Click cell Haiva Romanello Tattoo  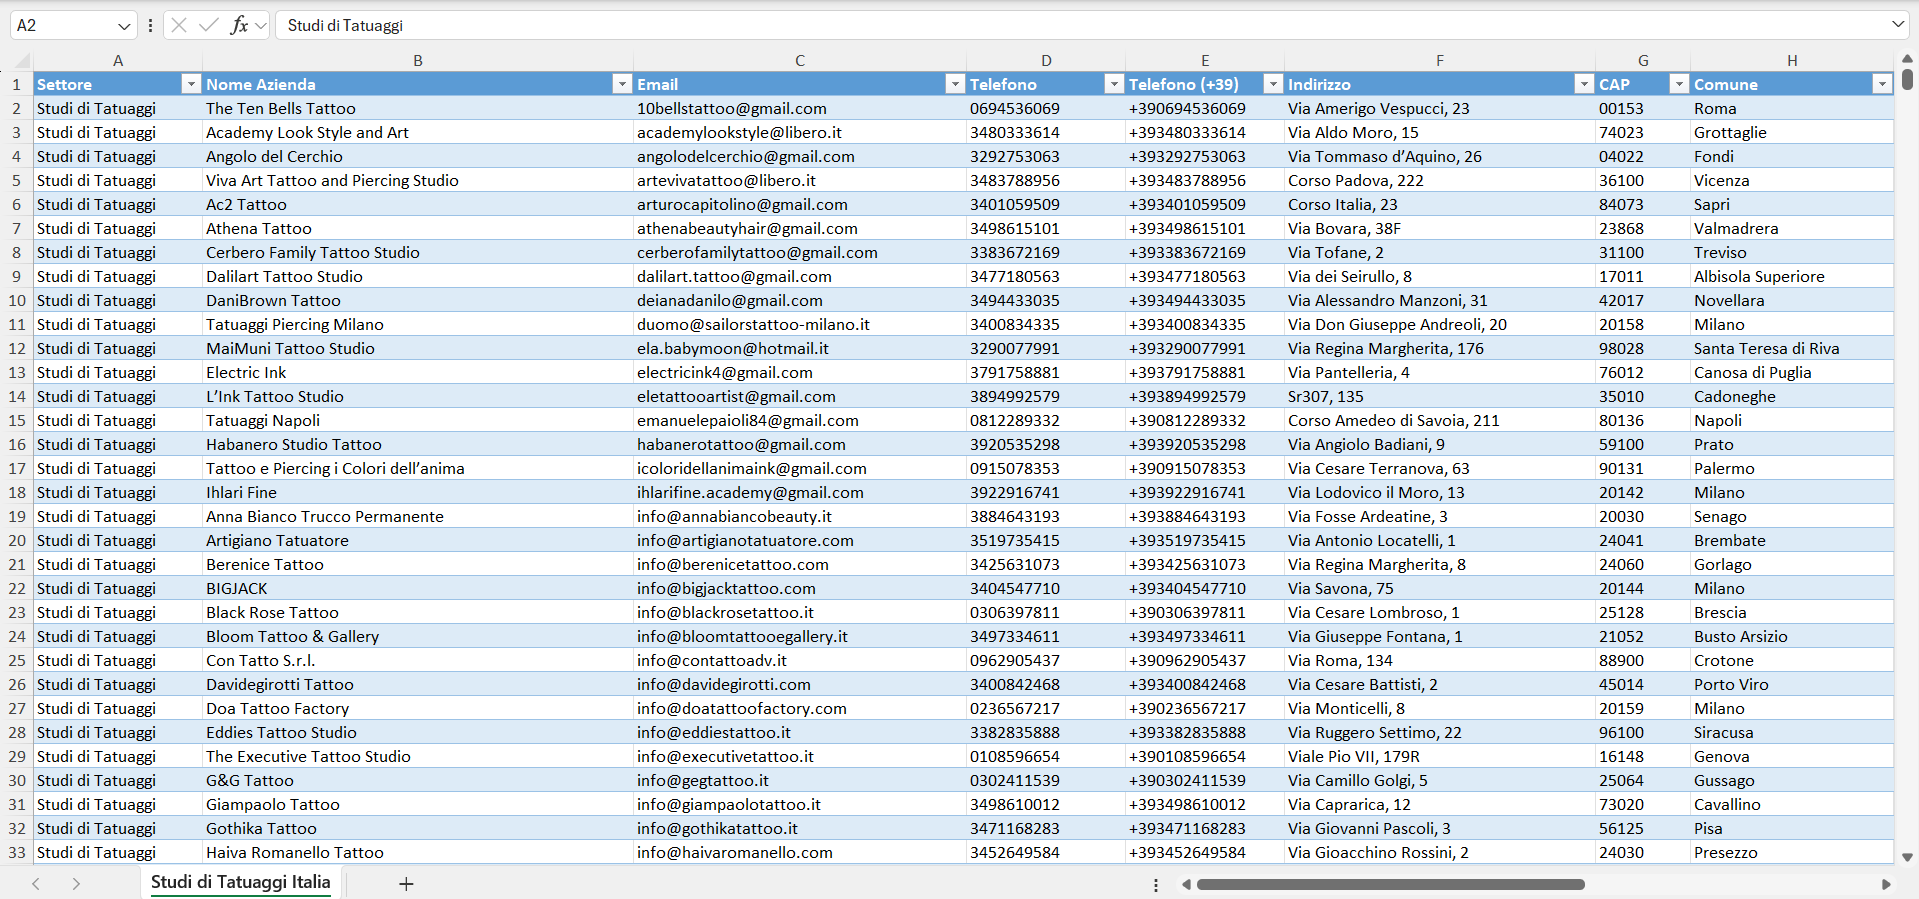point(418,852)
